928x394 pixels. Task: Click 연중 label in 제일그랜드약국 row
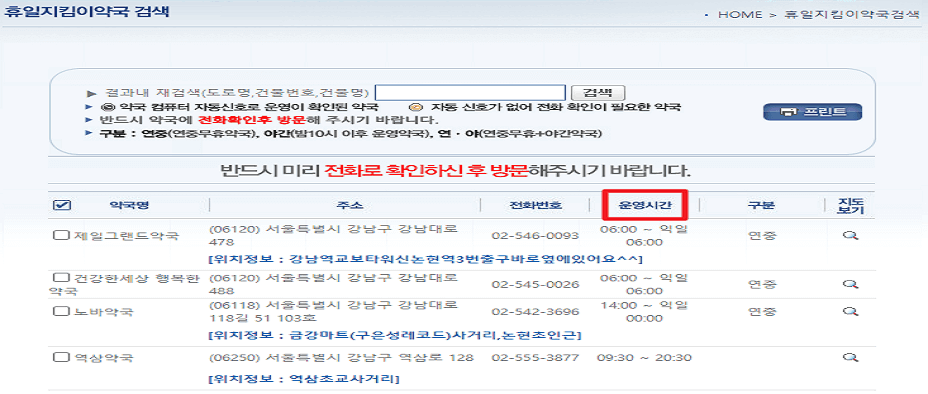tap(762, 235)
